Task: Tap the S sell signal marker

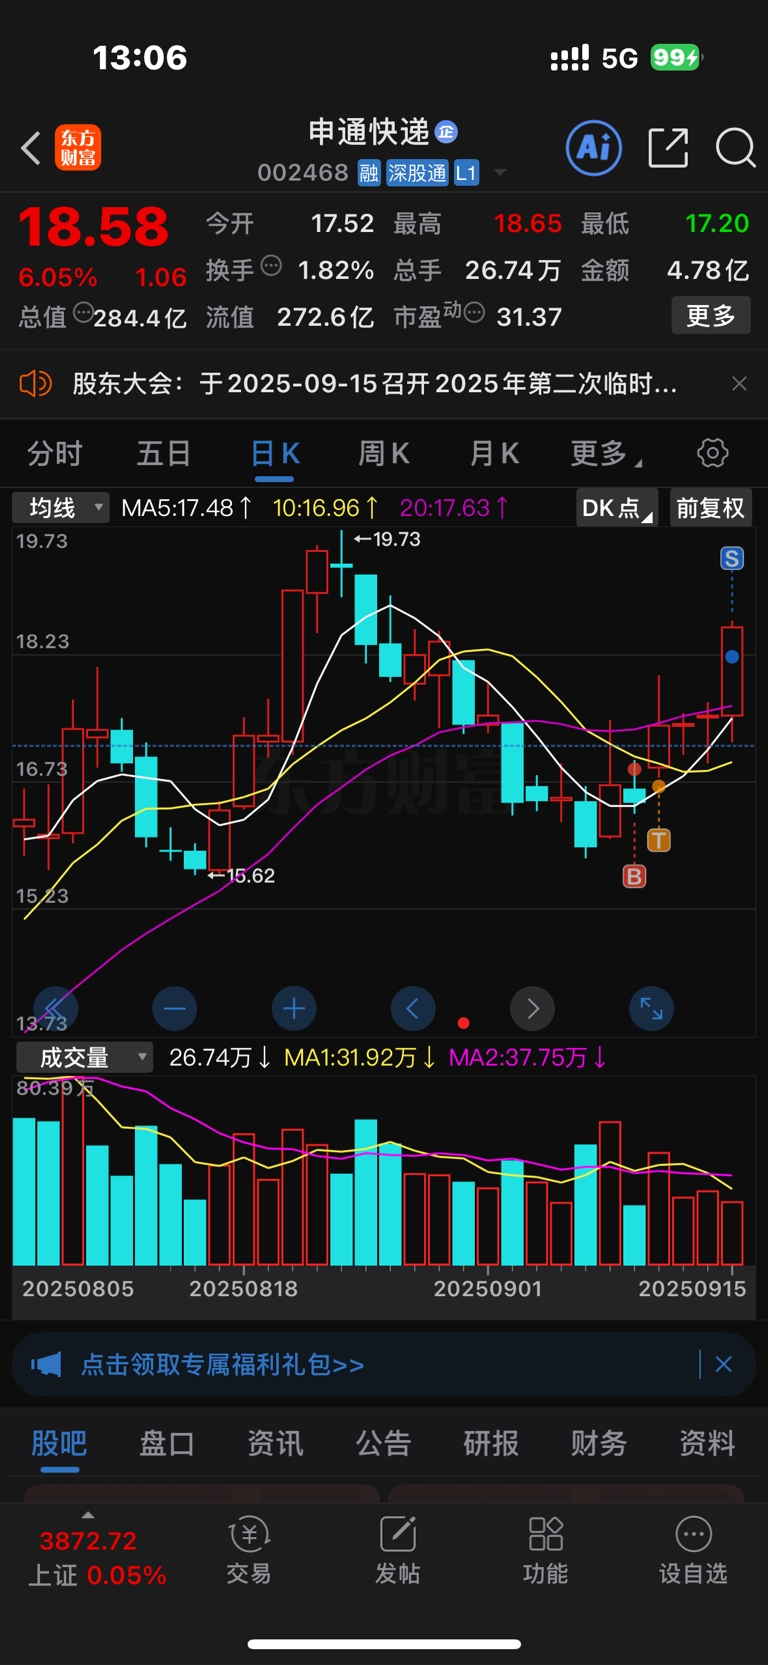Action: click(732, 559)
